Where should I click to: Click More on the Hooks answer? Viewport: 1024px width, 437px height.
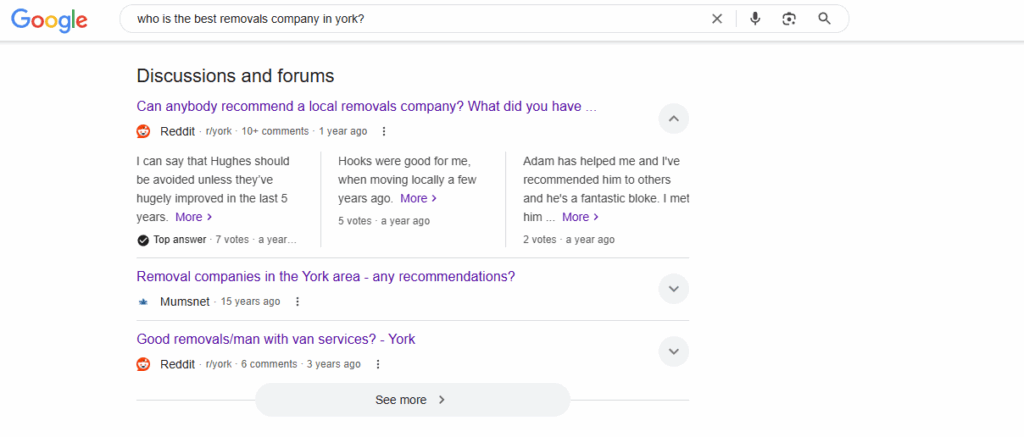pyautogui.click(x=419, y=198)
